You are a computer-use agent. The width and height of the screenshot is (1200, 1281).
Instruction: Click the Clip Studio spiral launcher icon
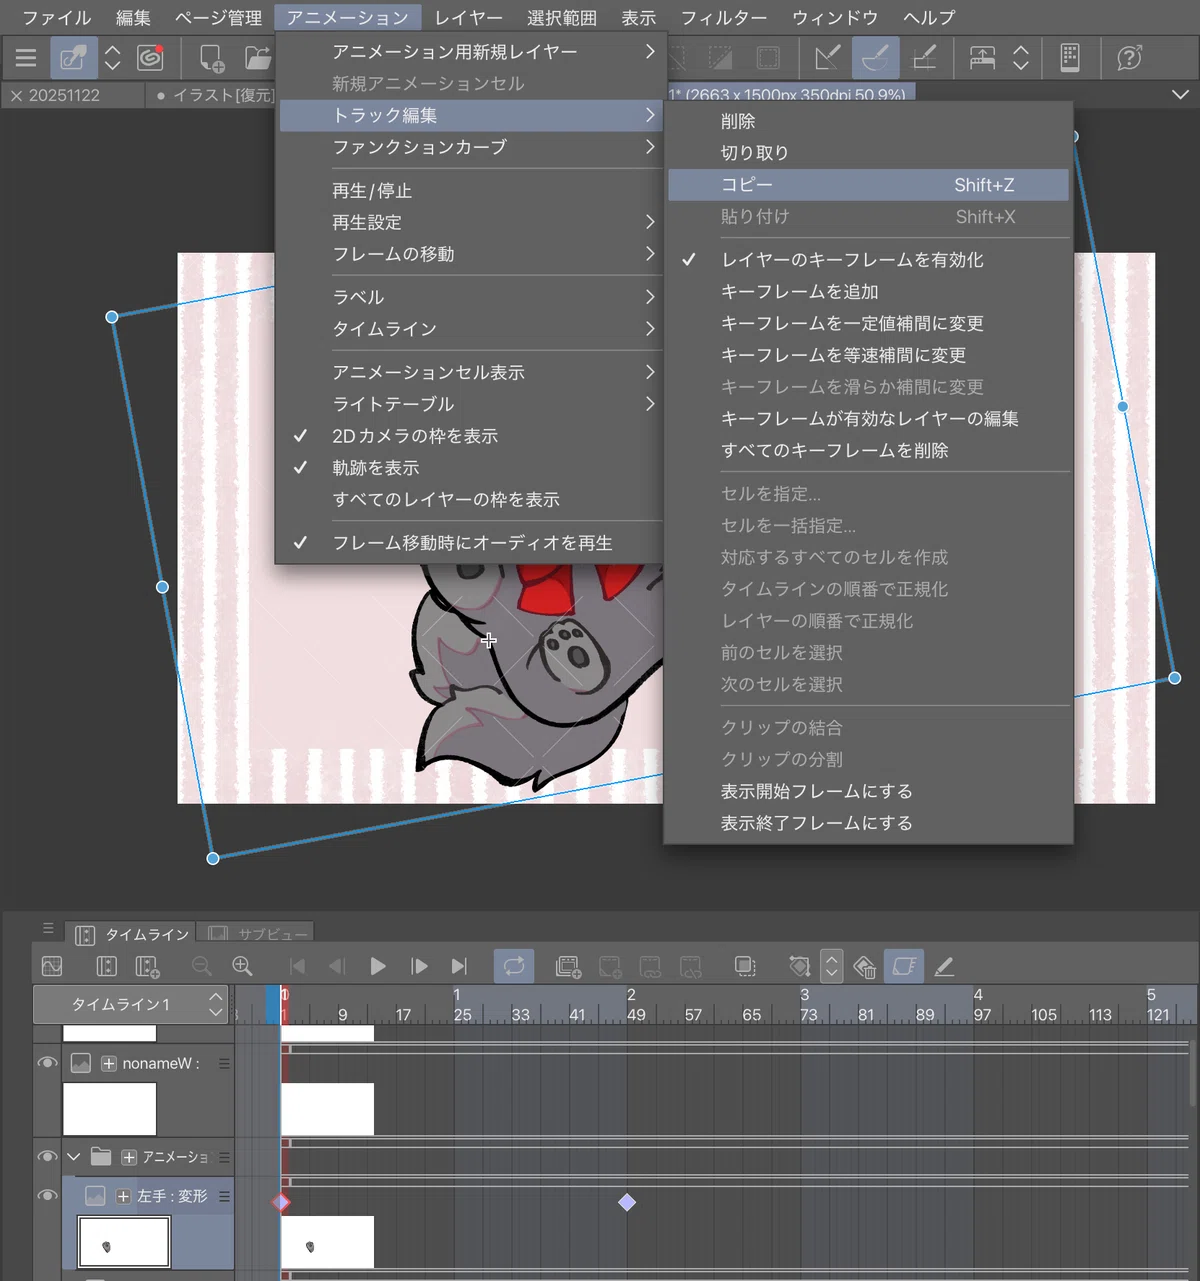click(150, 58)
